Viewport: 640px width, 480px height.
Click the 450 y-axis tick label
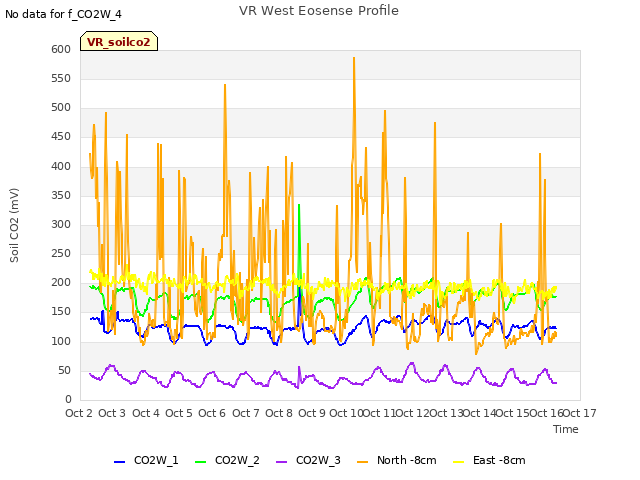coord(61,137)
